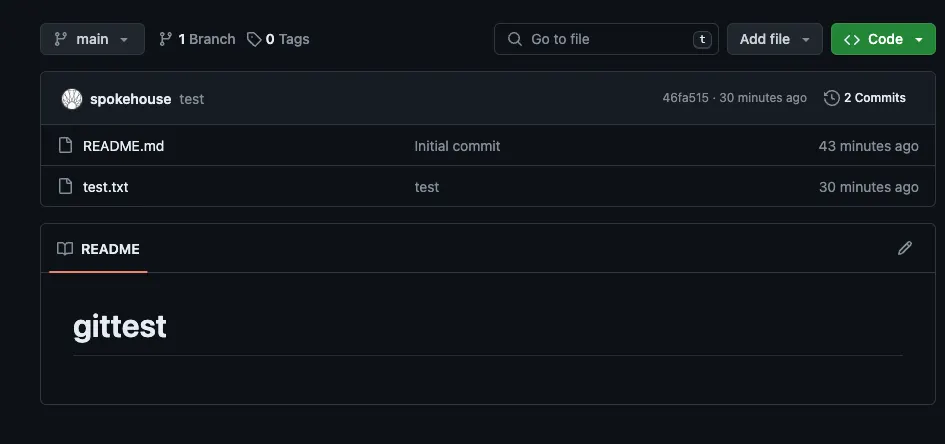Click the test.txt file icon
This screenshot has height=444, width=945.
[66, 187]
